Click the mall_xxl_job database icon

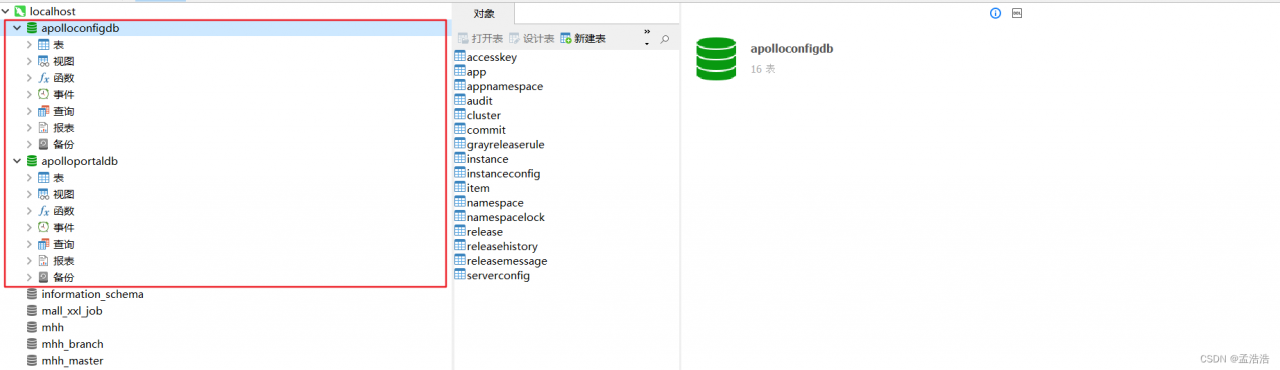pos(32,311)
